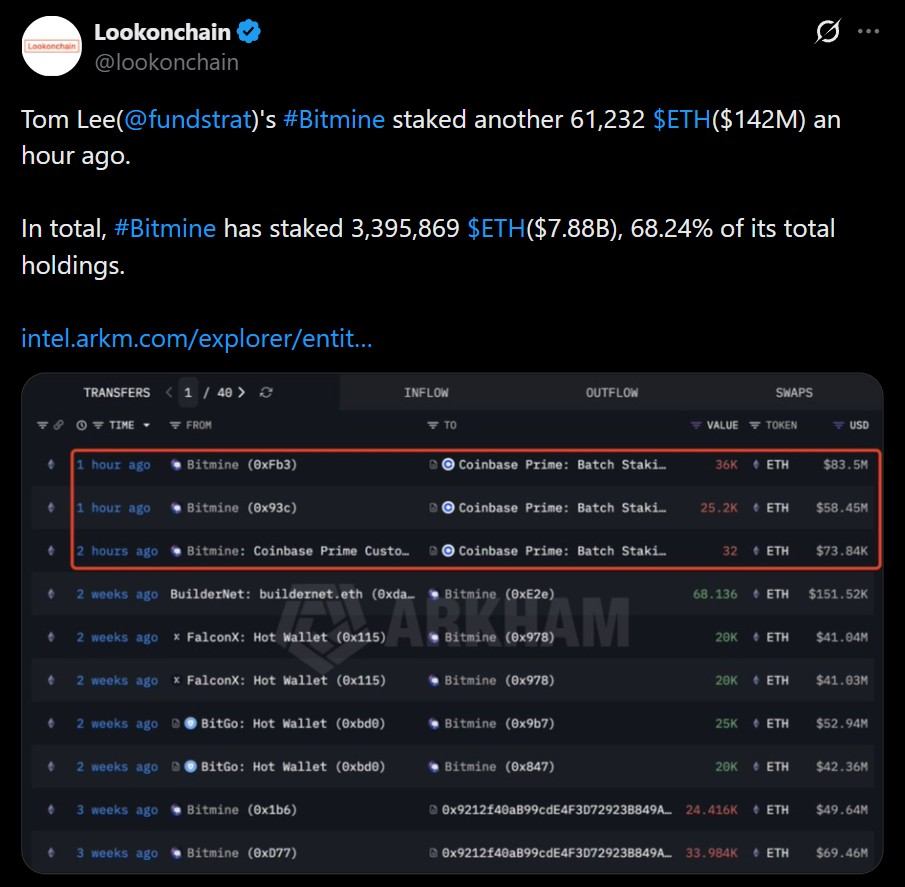
Task: Click the left chevron before page number
Action: (x=167, y=393)
